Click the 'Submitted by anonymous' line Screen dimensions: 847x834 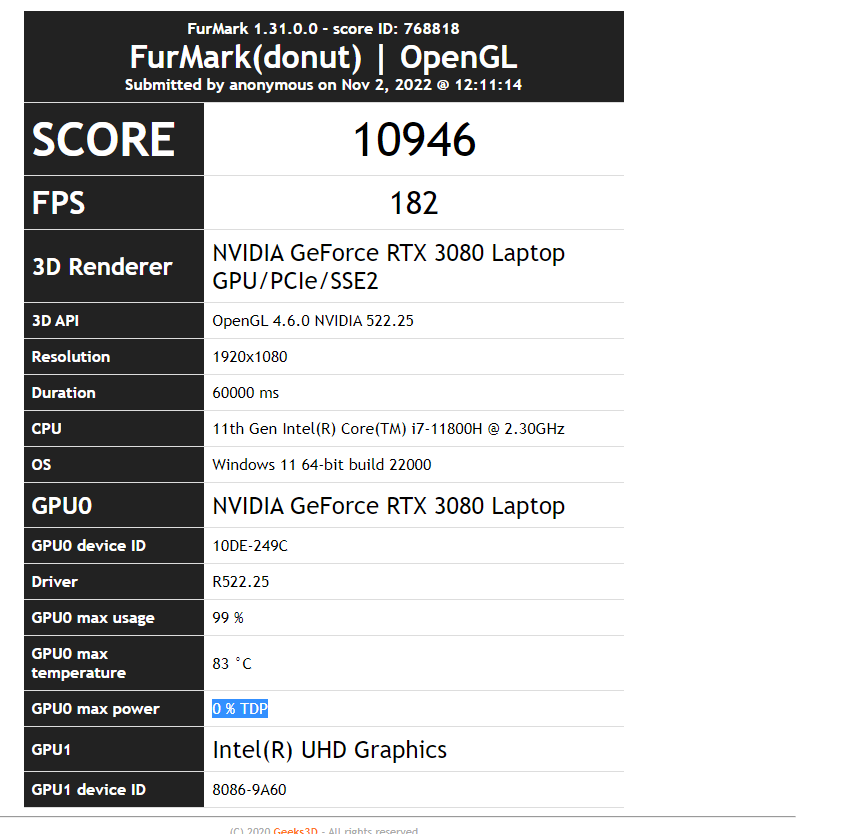tap(323, 85)
